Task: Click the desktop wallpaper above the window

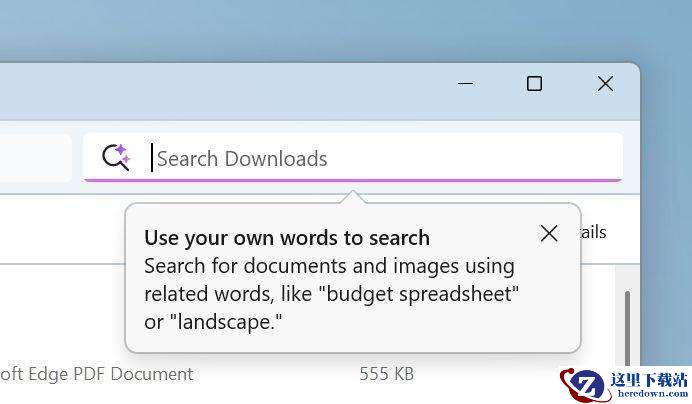Action: click(300, 30)
